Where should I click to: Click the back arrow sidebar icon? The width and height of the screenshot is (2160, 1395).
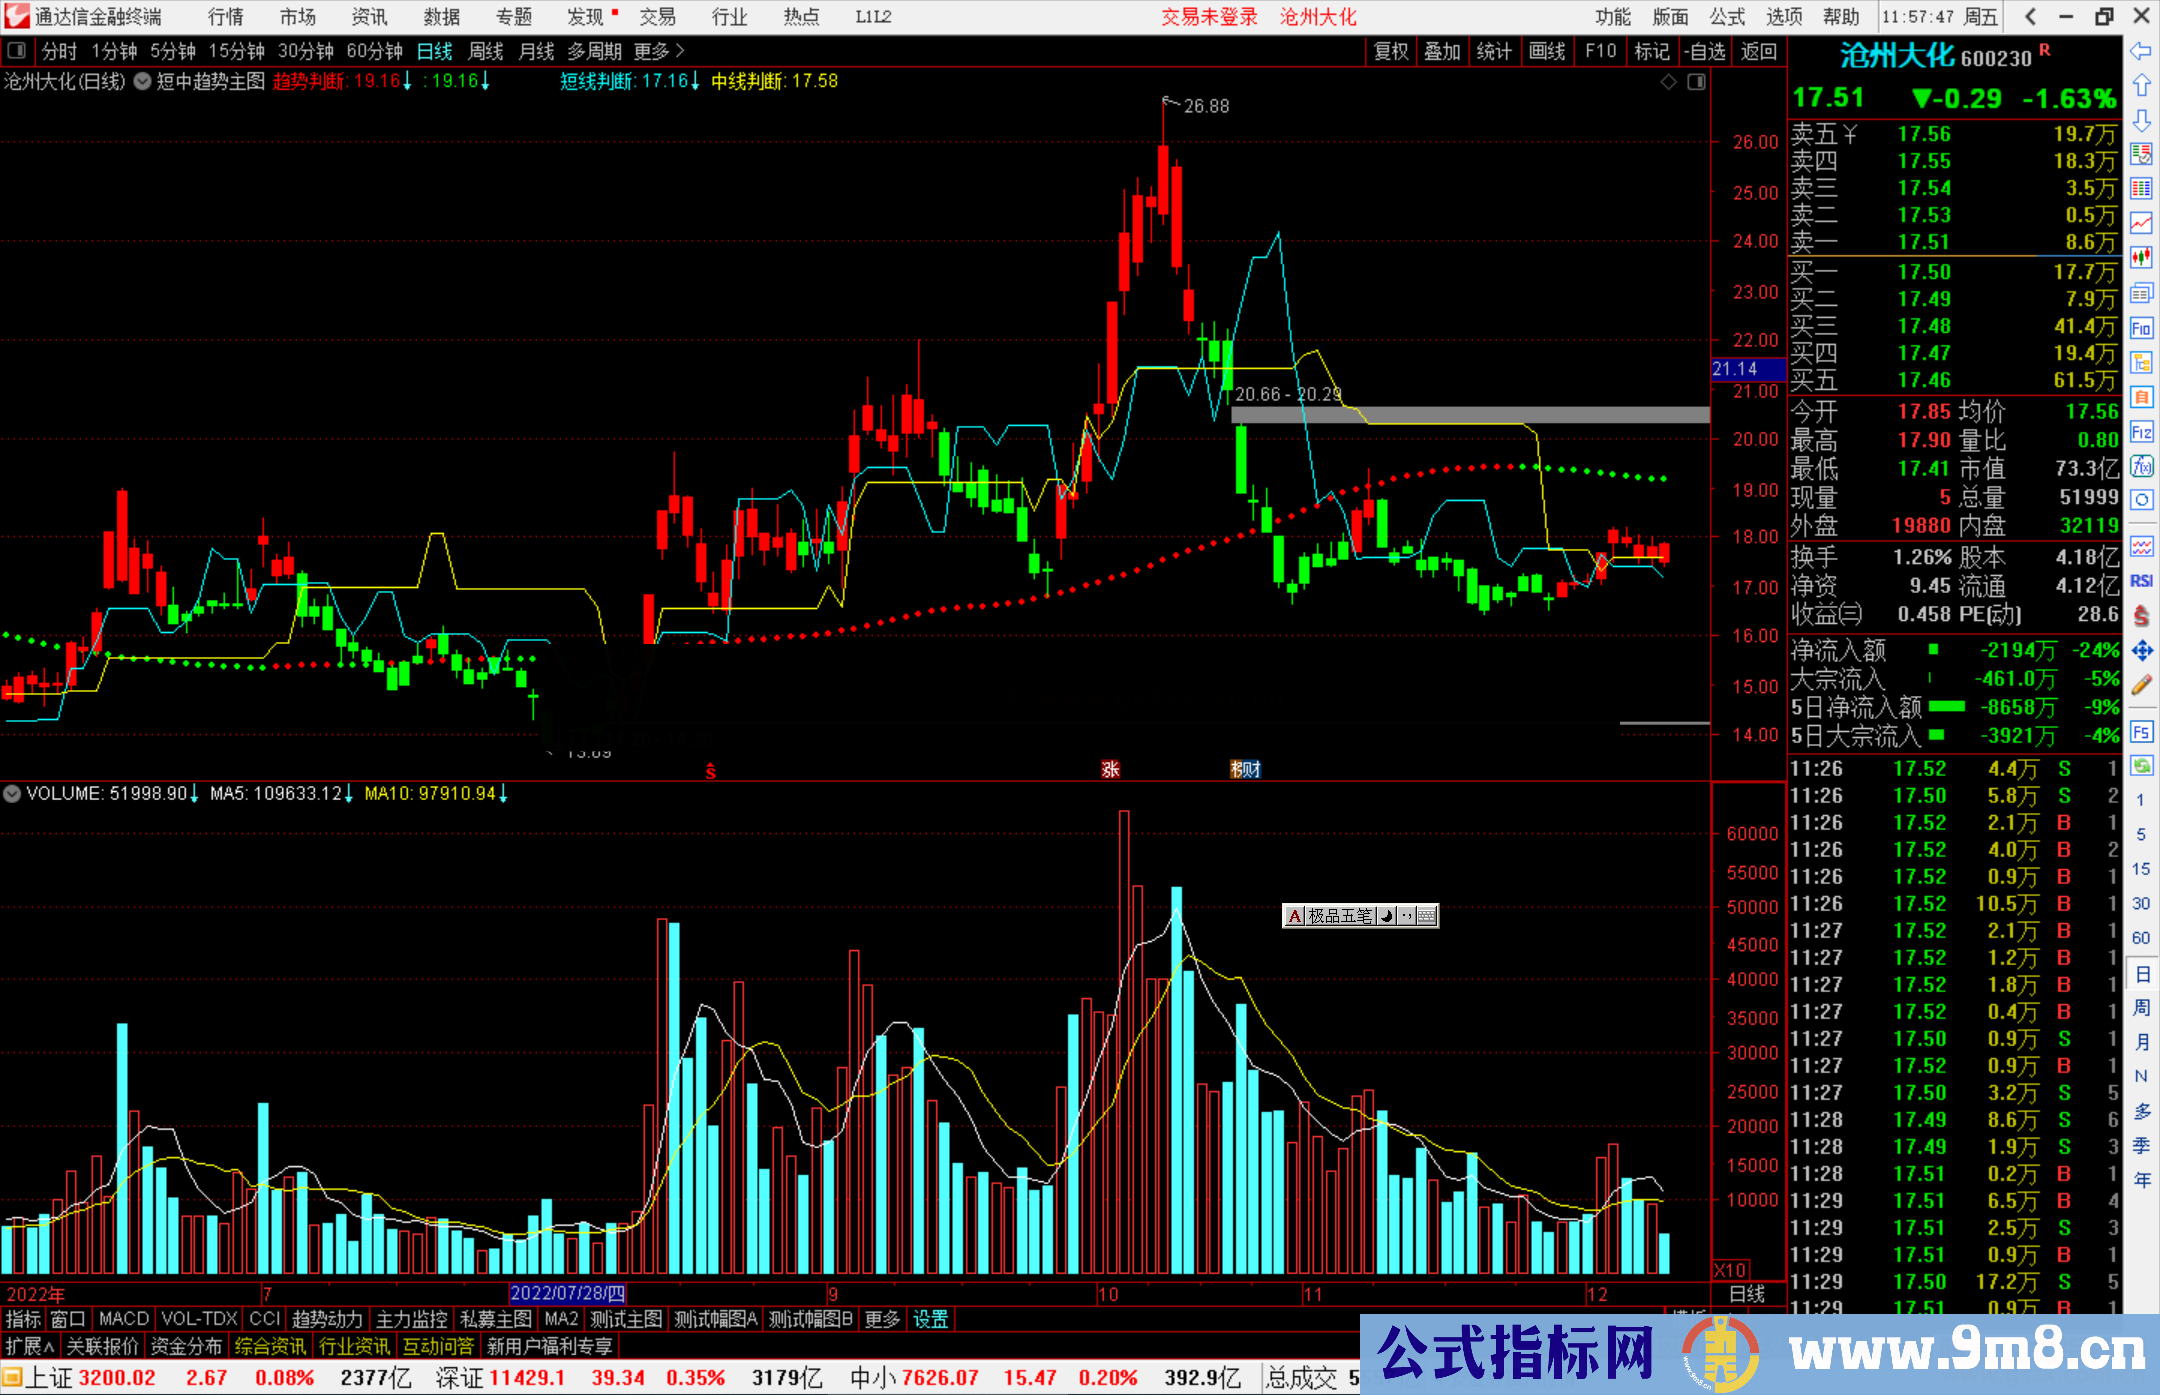pos(2141,51)
